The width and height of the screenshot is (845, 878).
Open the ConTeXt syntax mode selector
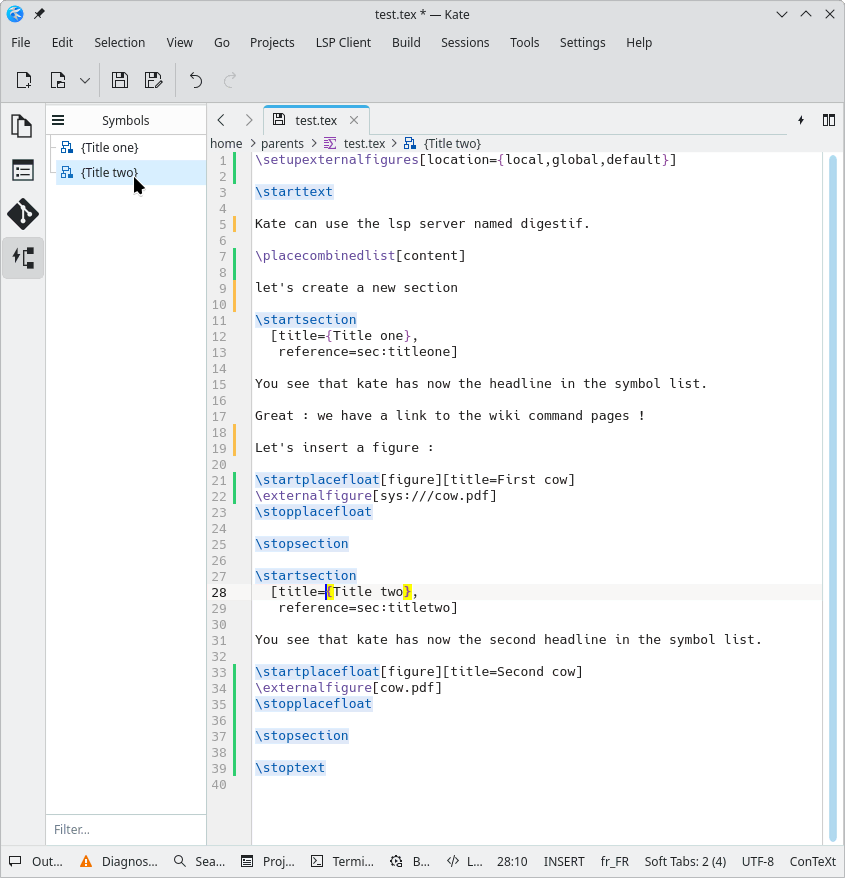(812, 861)
